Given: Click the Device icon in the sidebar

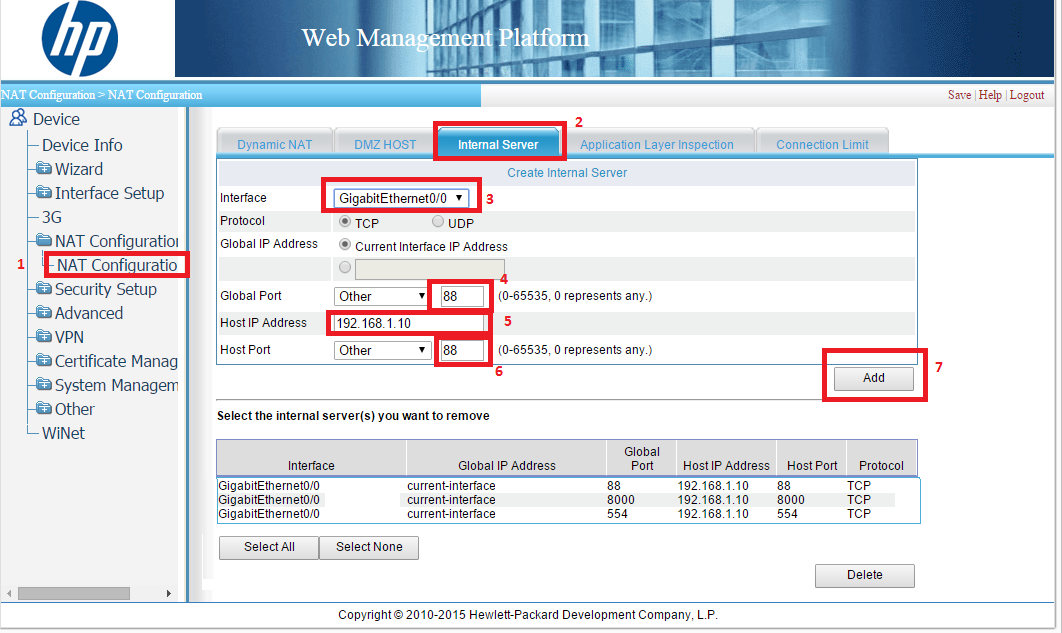Looking at the screenshot, I should (17, 119).
